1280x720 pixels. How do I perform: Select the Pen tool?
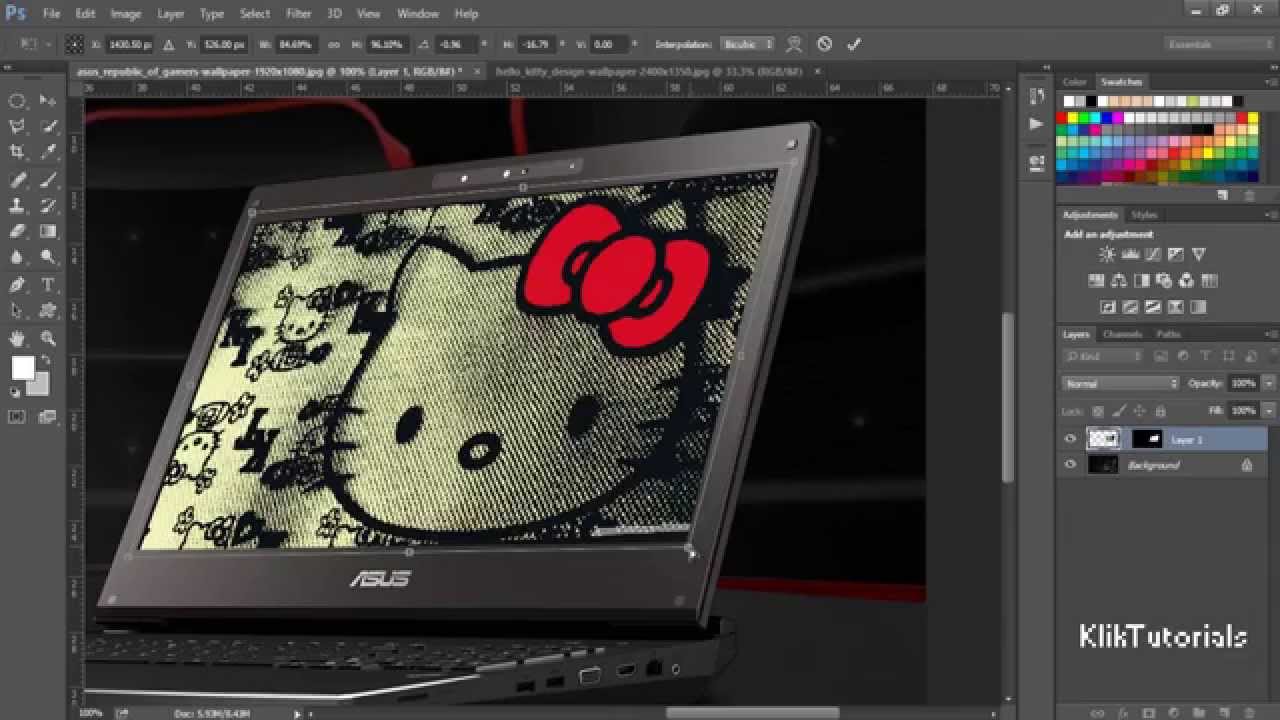17,285
